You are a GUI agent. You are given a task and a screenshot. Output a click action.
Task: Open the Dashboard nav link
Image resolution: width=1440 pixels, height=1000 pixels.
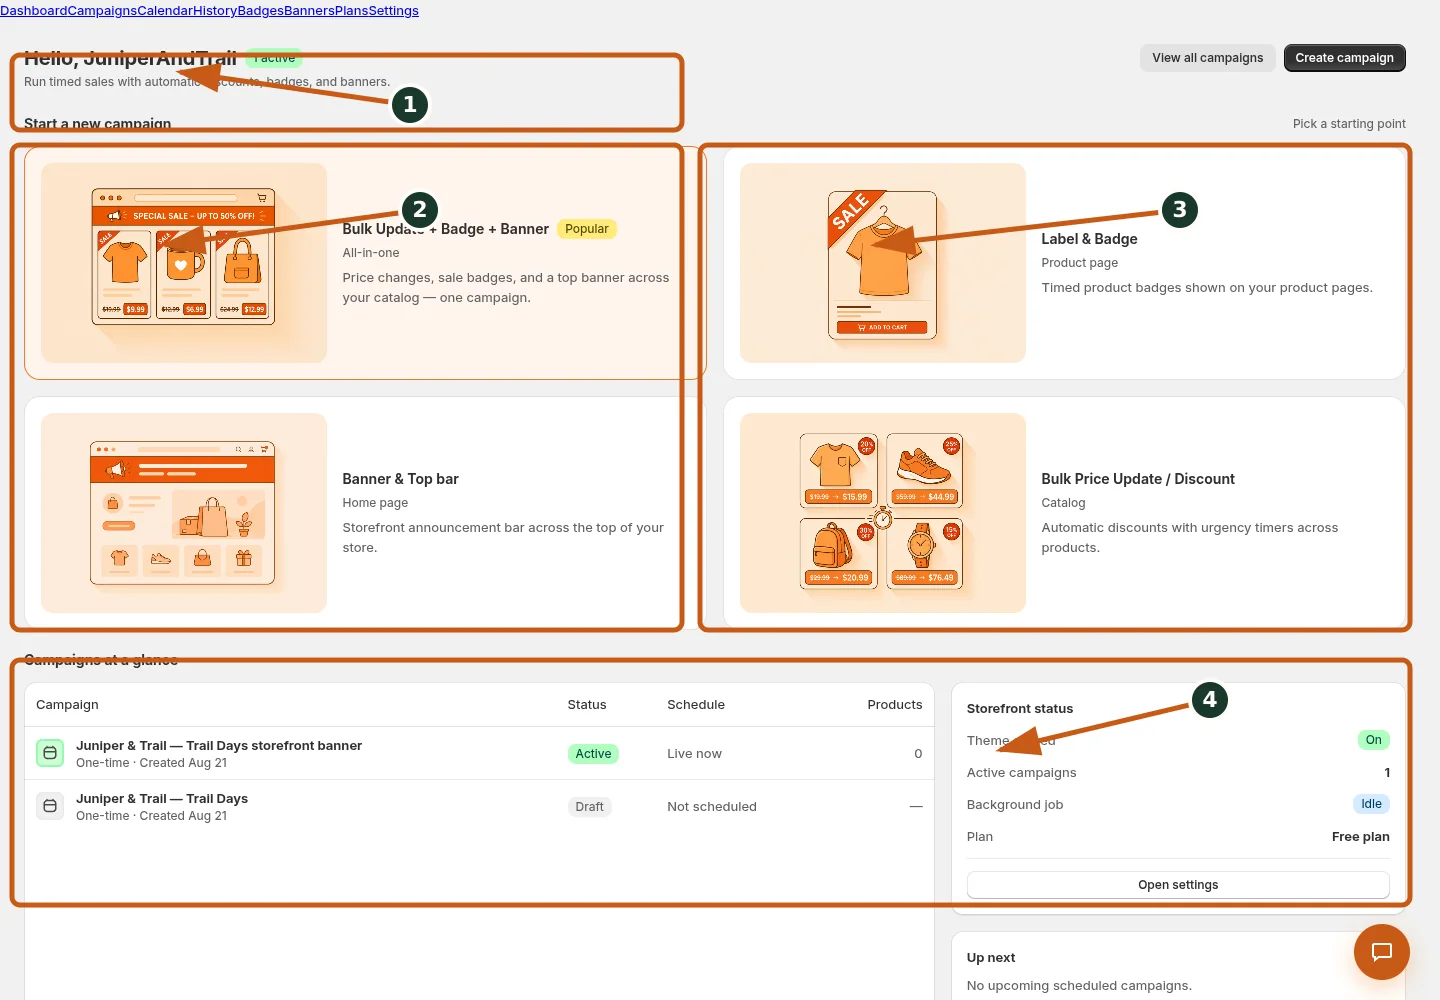tap(33, 10)
